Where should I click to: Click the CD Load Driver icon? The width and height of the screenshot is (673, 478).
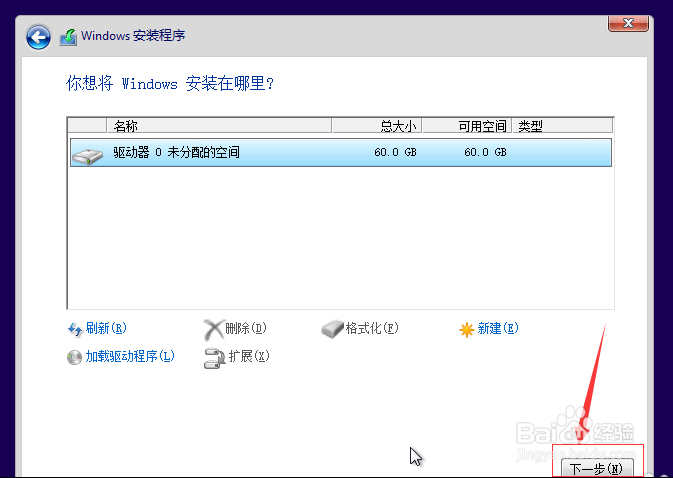pyautogui.click(x=74, y=357)
